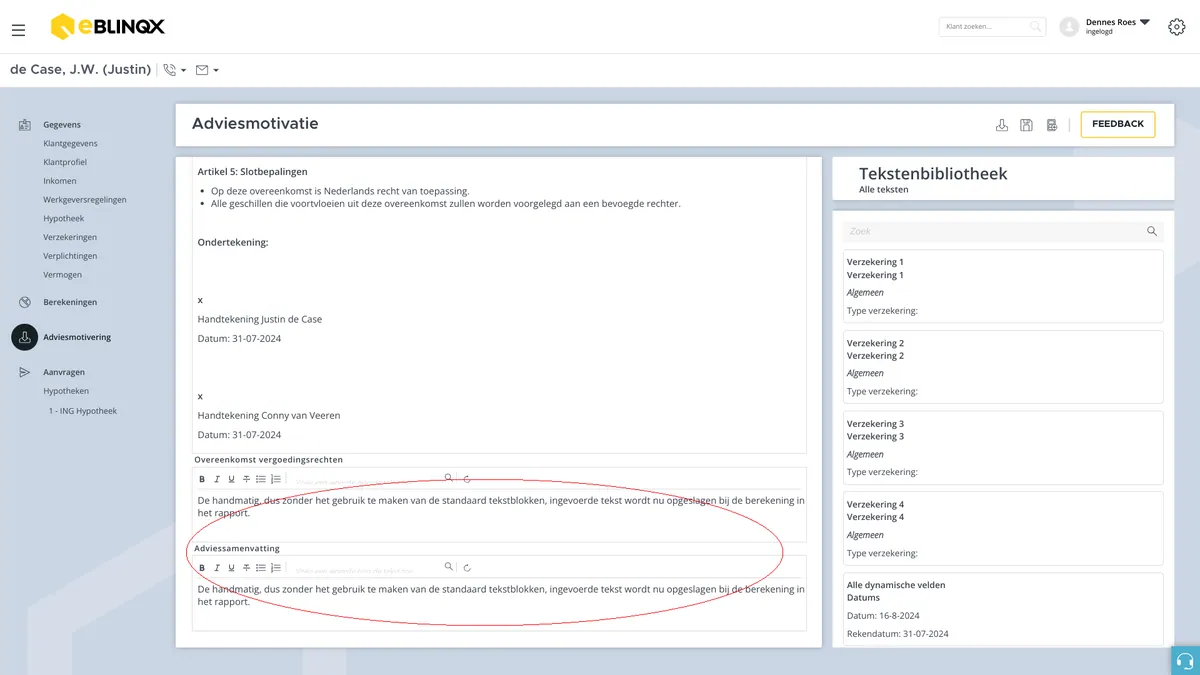Image resolution: width=1200 pixels, height=675 pixels.
Task: Apply italic in Adviessamenvatting editor
Action: pyautogui.click(x=217, y=568)
